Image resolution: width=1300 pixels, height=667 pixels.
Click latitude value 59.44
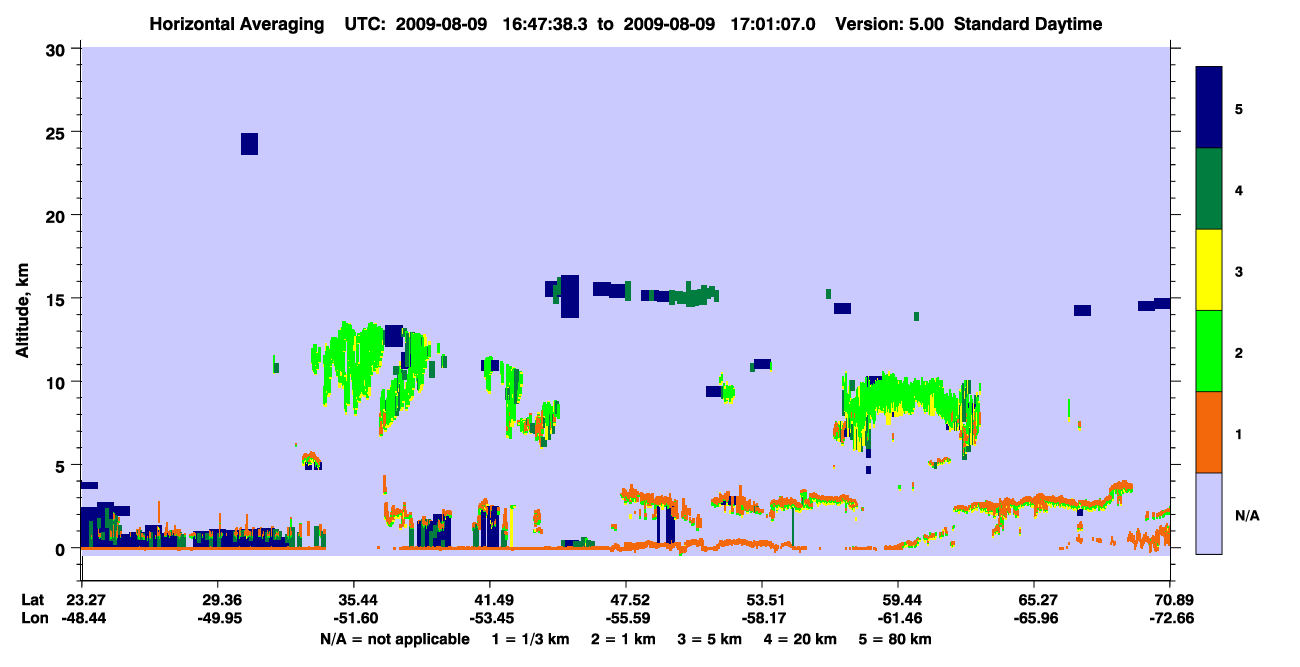pyautogui.click(x=898, y=600)
